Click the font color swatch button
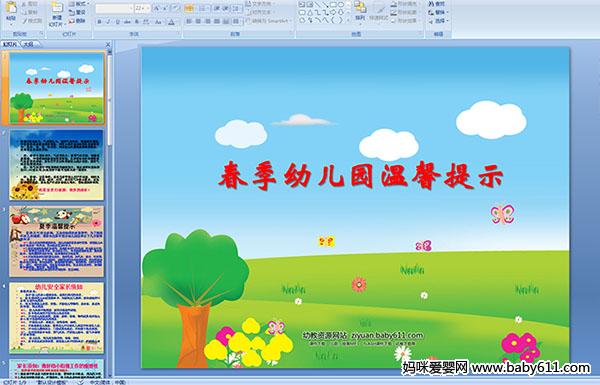600x385 pixels. click(x=171, y=22)
